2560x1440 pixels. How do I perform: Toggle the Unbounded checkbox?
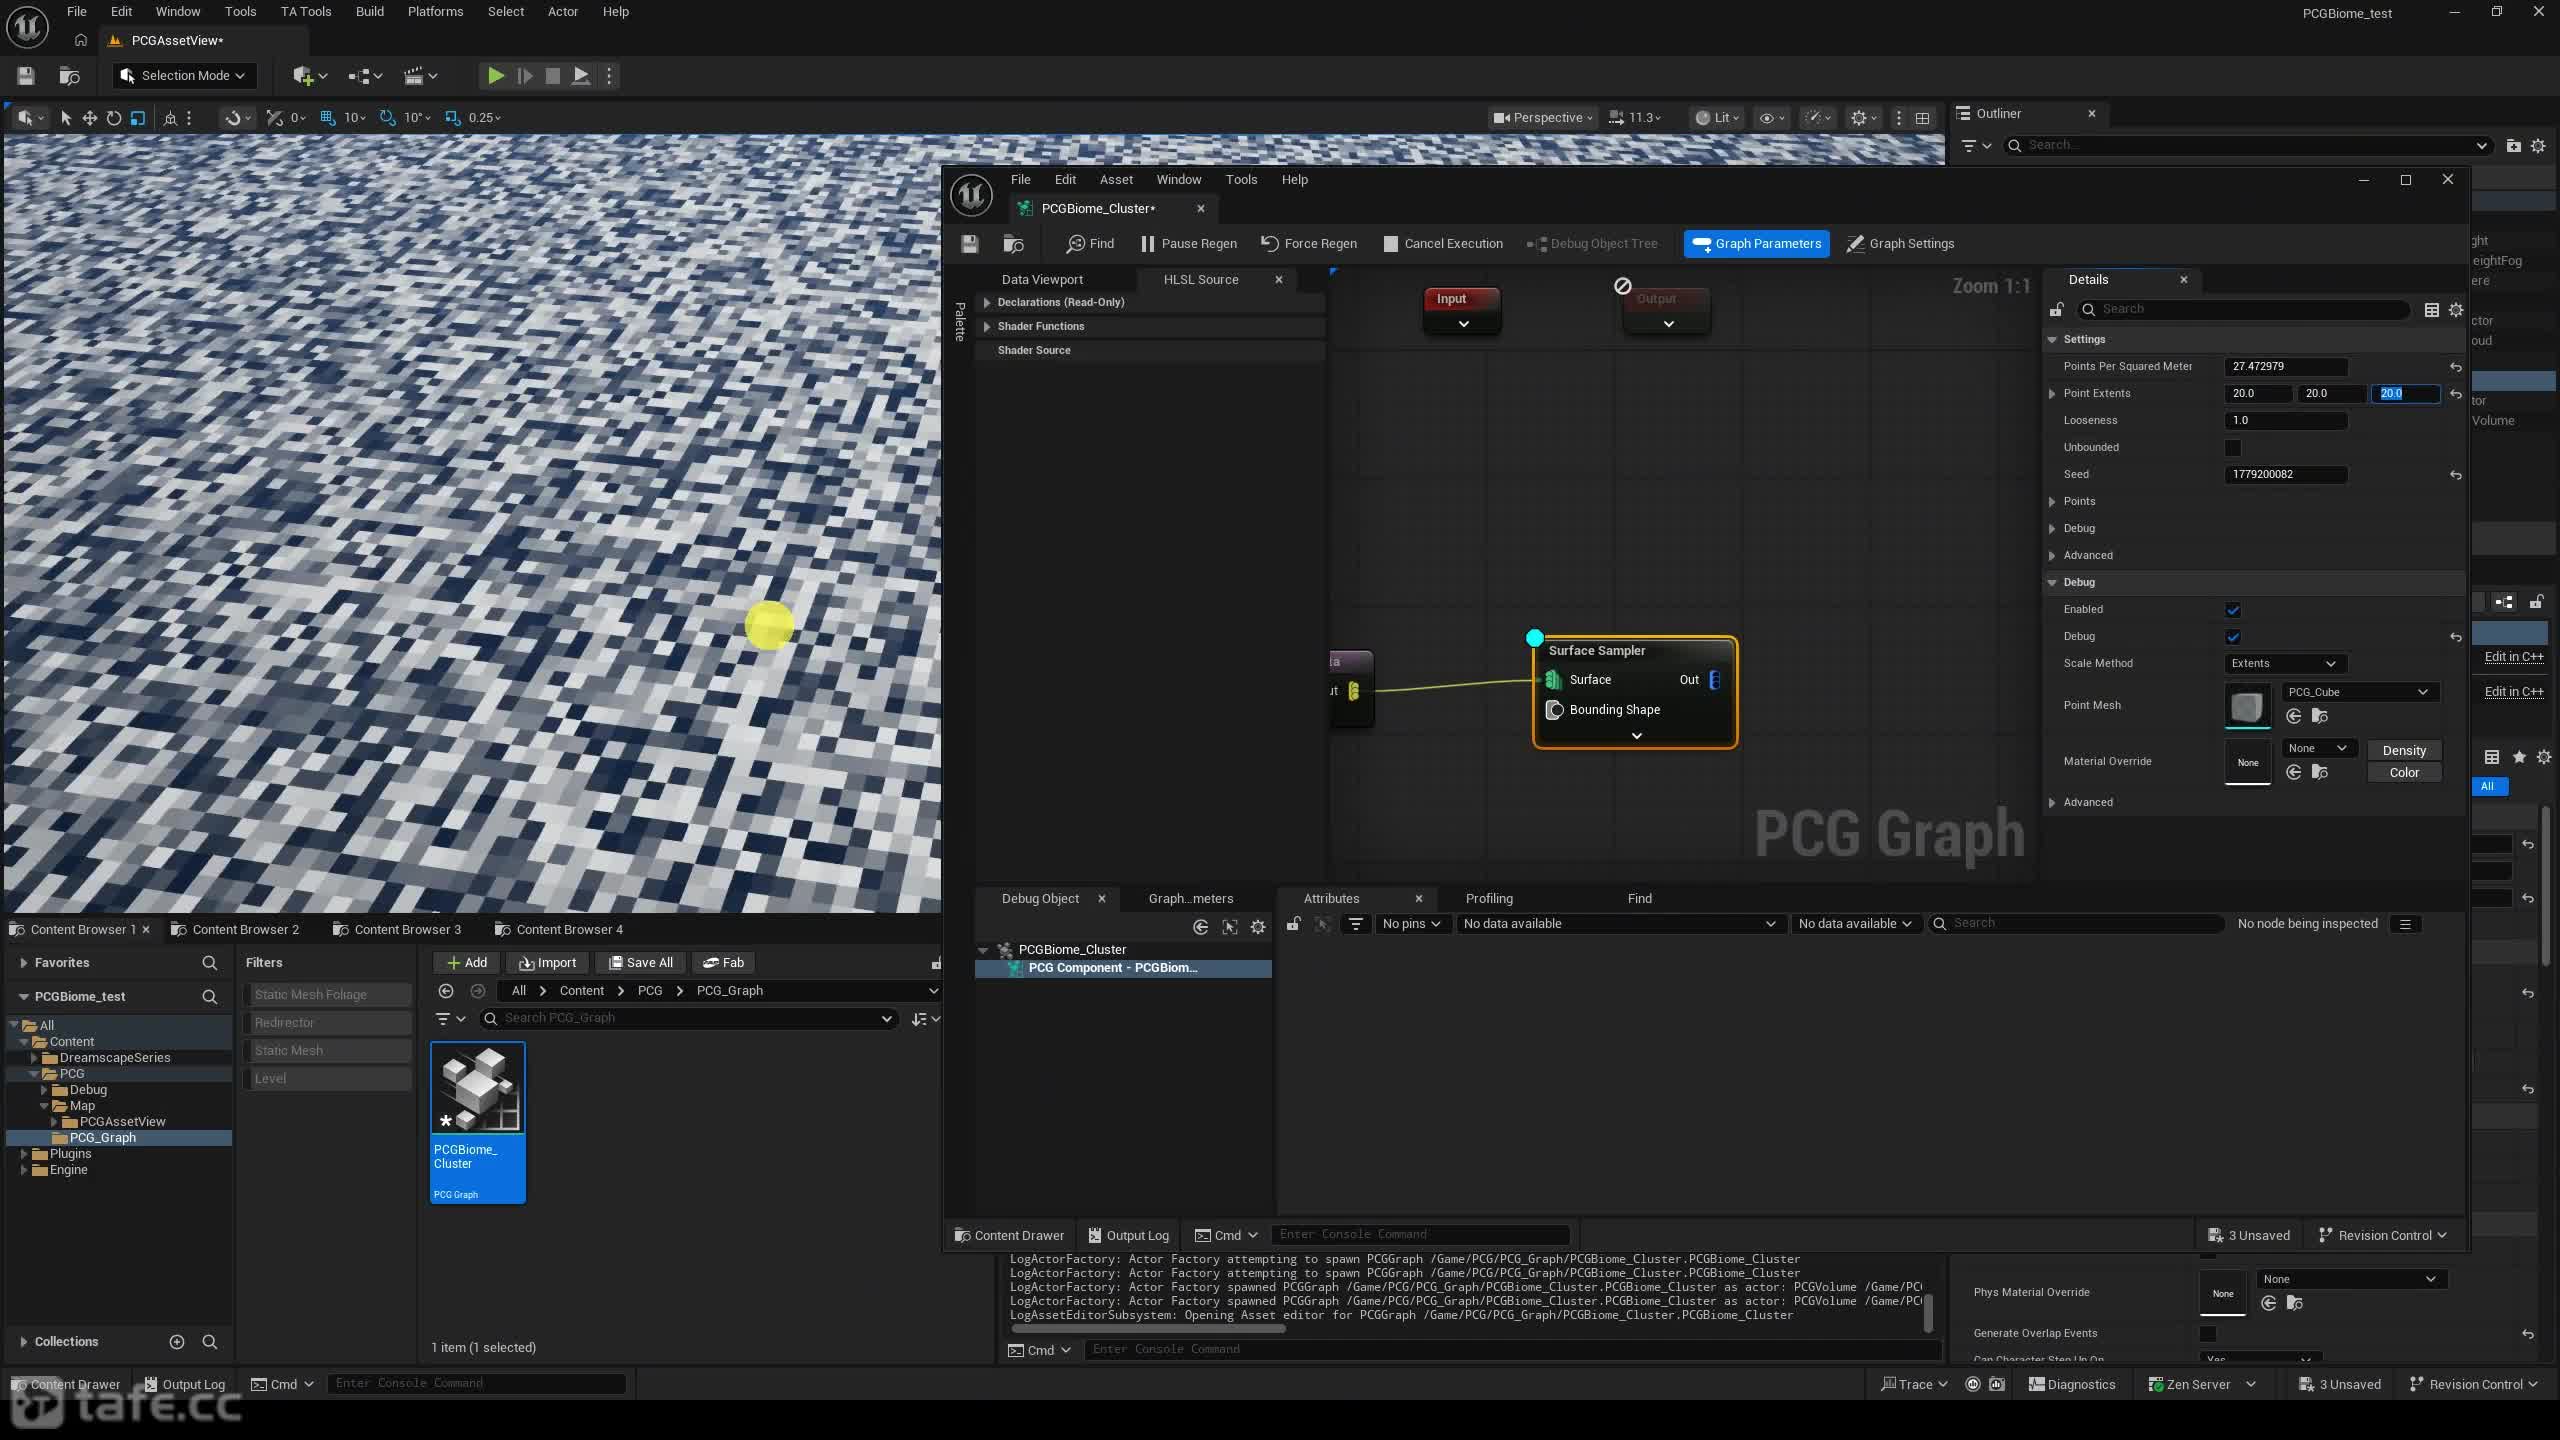(x=2233, y=447)
